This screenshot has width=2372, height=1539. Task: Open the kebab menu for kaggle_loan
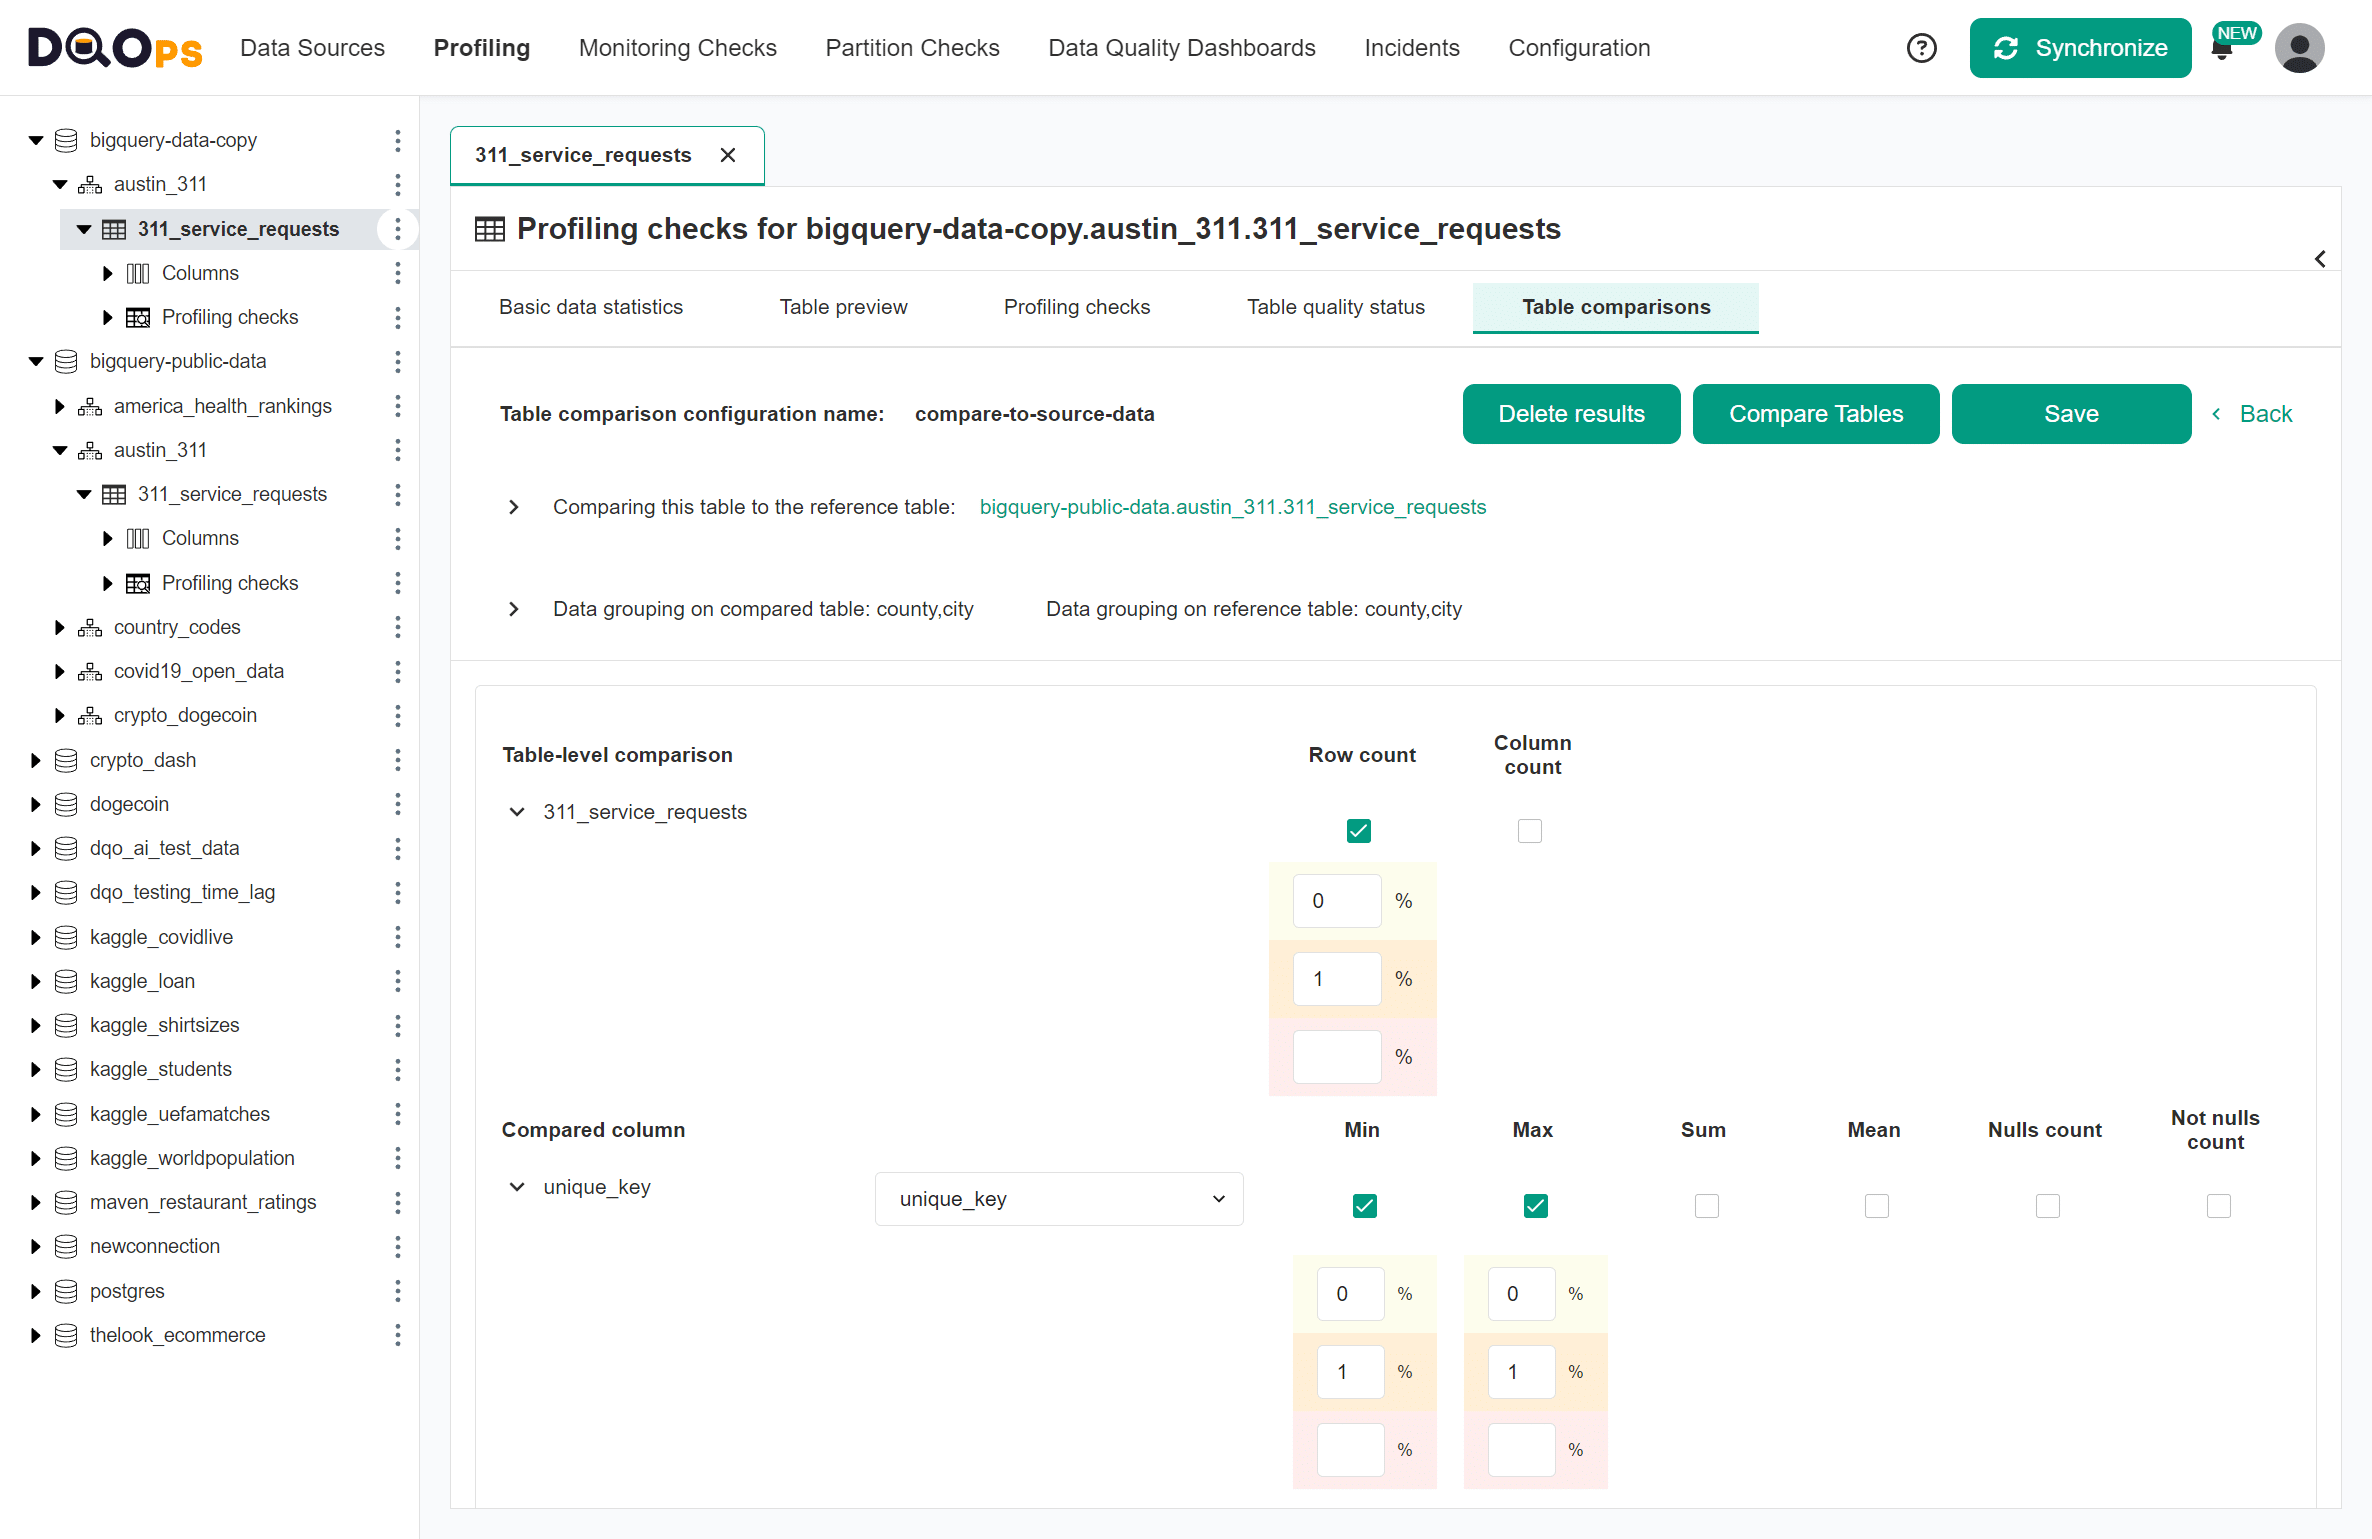coord(397,981)
